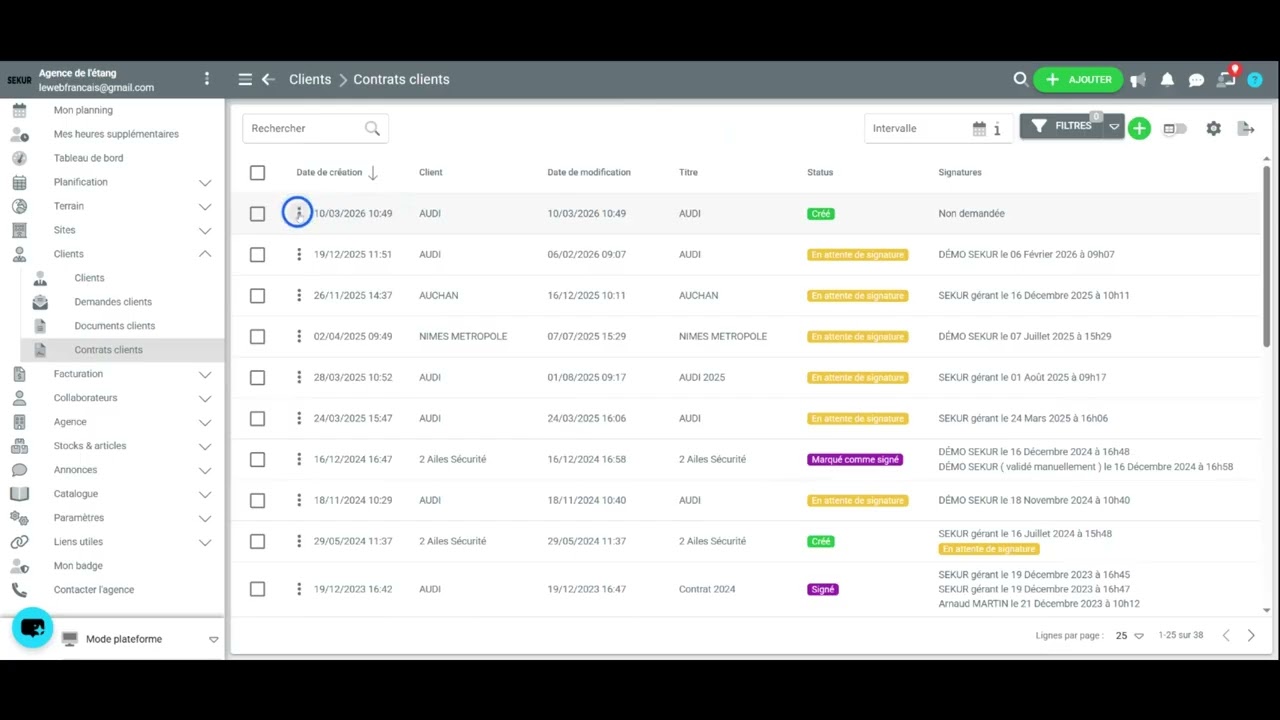Viewport: 1280px width, 720px height.
Task: Click the magnifier in the Rechercher field
Action: [372, 128]
